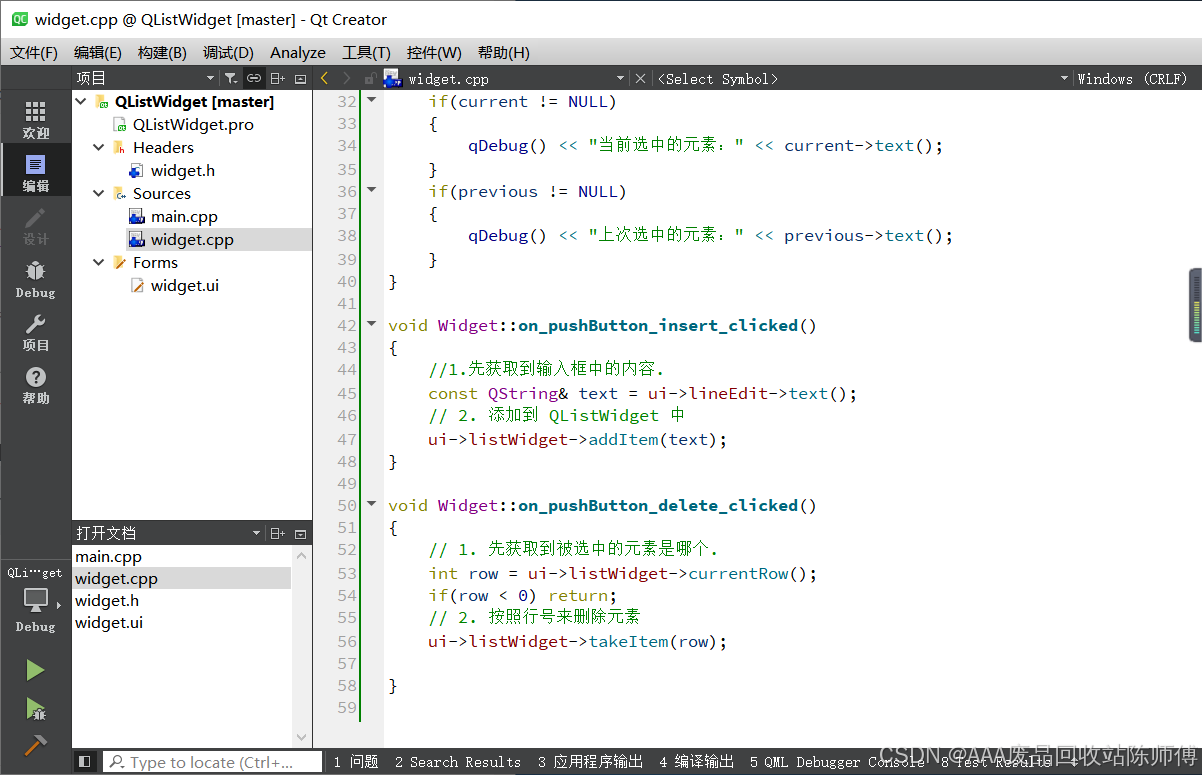The height and width of the screenshot is (775, 1202).
Task: Collapse the QListWidget [master] project node
Action: click(81, 101)
